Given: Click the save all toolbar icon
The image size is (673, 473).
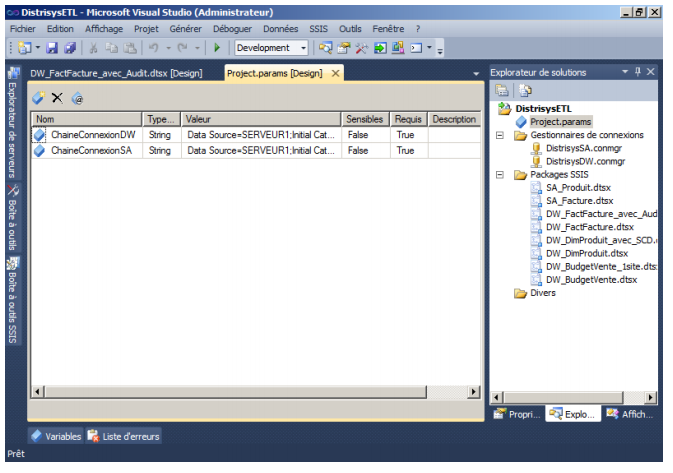Looking at the screenshot, I should tap(70, 48).
